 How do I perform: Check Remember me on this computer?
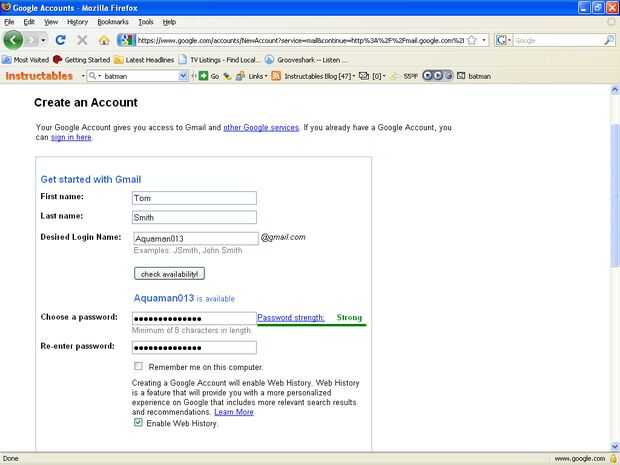tap(138, 366)
